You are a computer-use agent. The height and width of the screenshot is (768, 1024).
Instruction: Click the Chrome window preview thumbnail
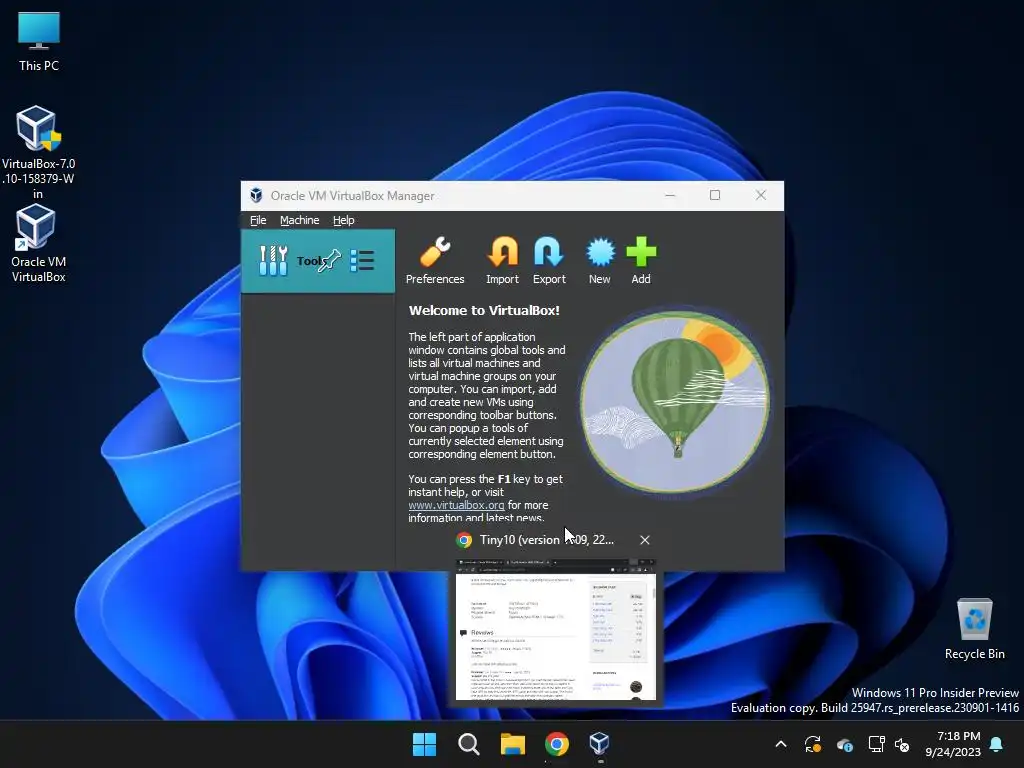point(556,630)
